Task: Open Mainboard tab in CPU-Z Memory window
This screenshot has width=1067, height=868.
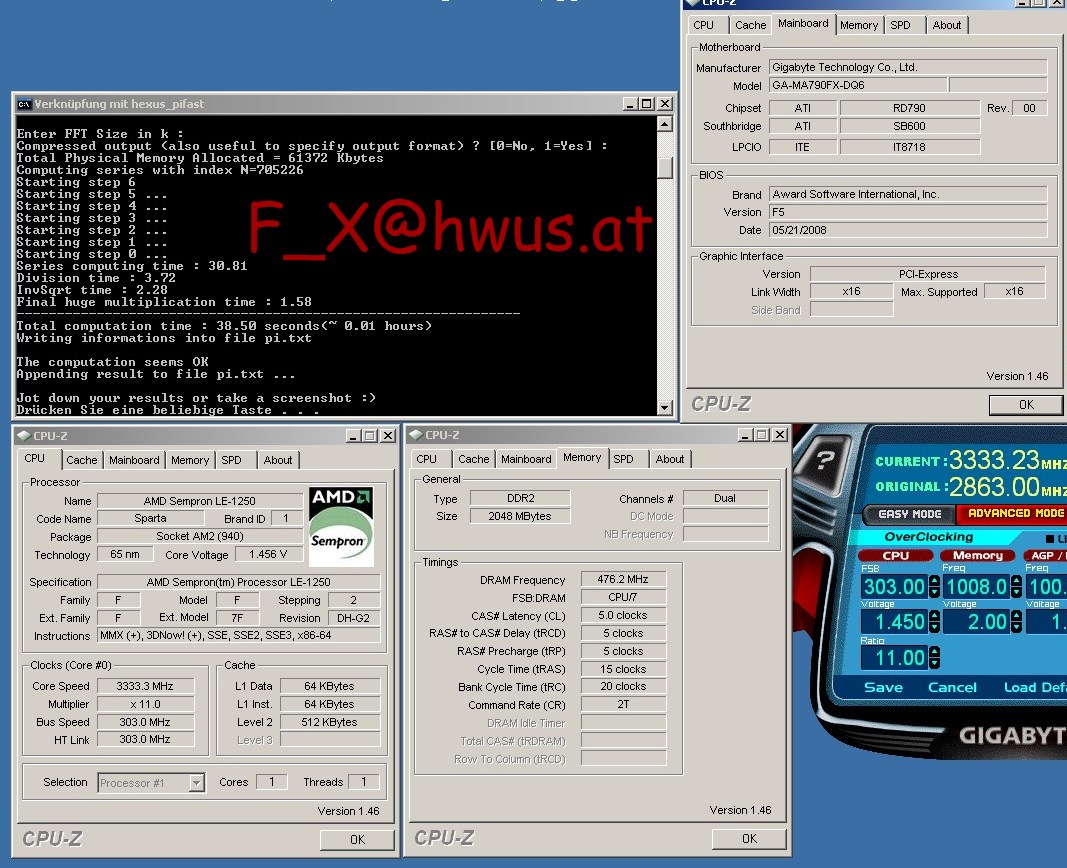Action: [x=526, y=459]
